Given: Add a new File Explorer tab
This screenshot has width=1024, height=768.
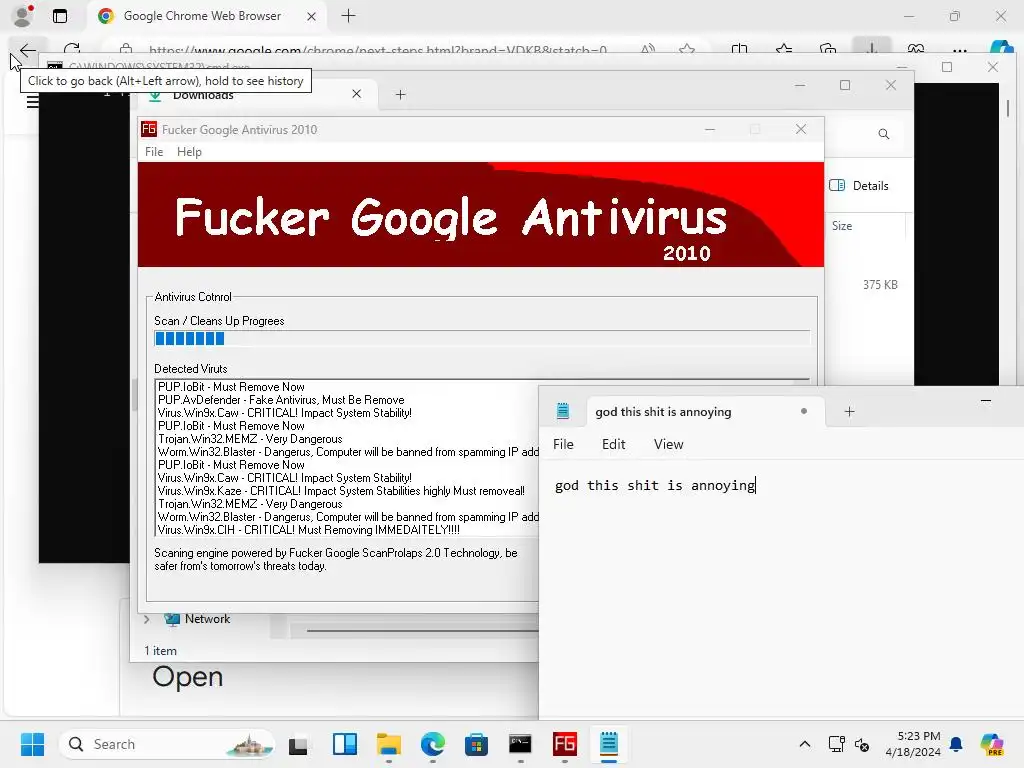Looking at the screenshot, I should point(400,95).
